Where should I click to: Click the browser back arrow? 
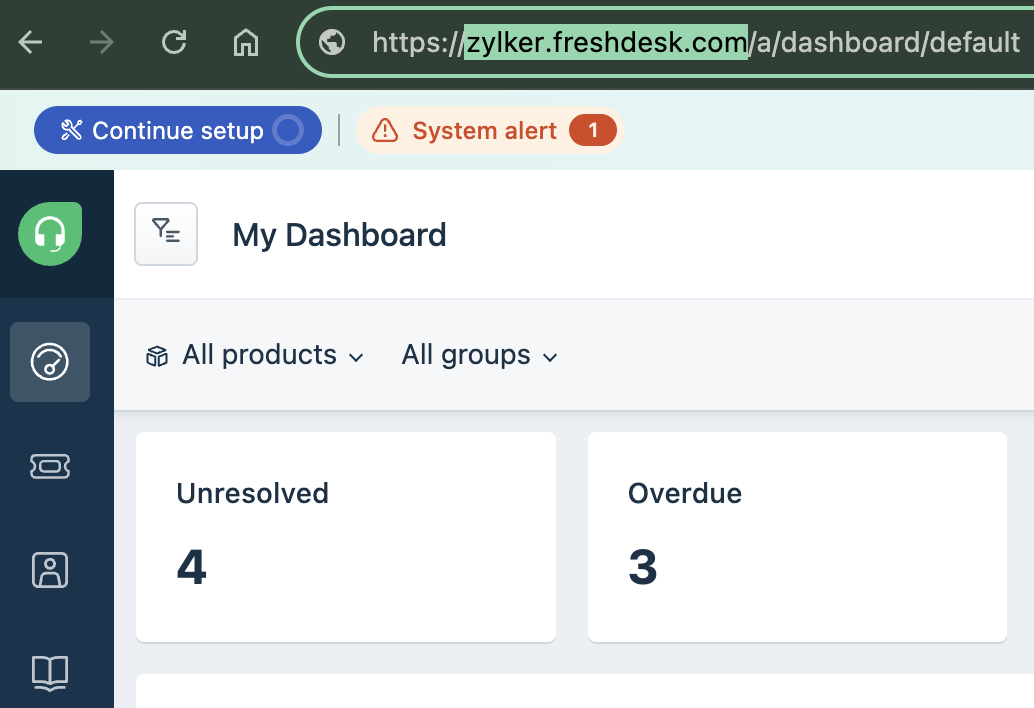(x=31, y=42)
